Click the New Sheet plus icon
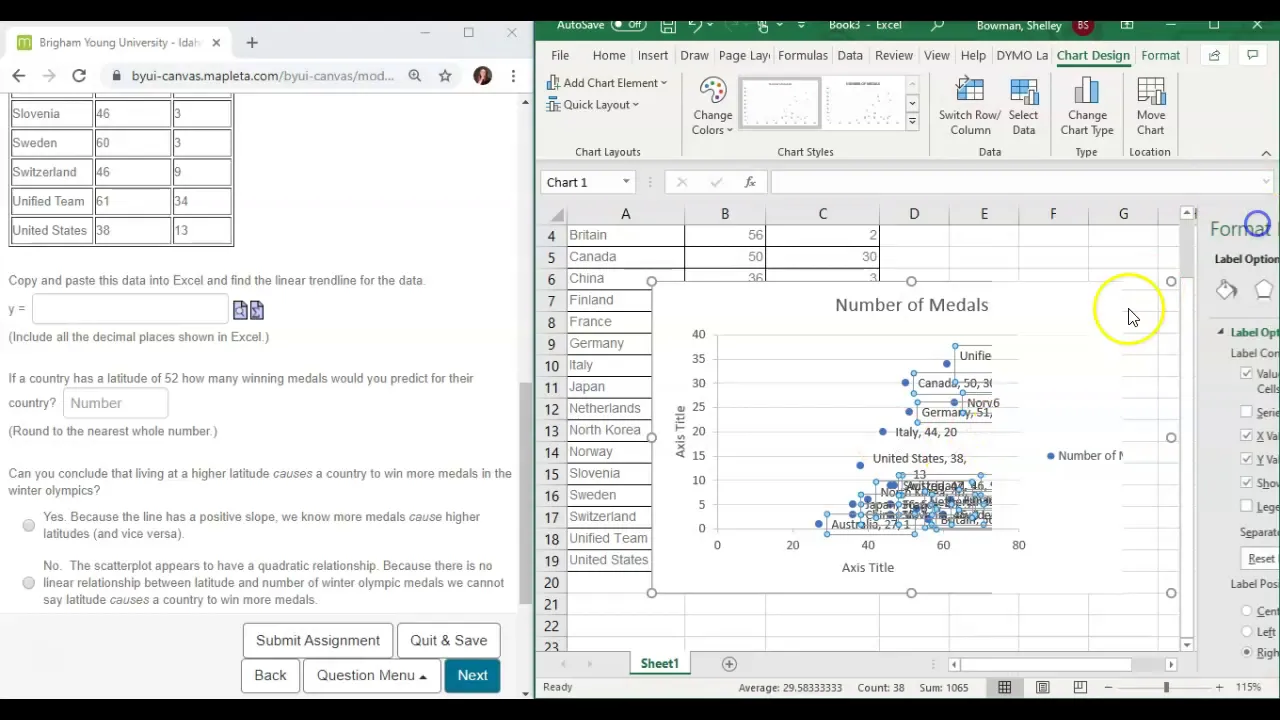 coord(729,664)
